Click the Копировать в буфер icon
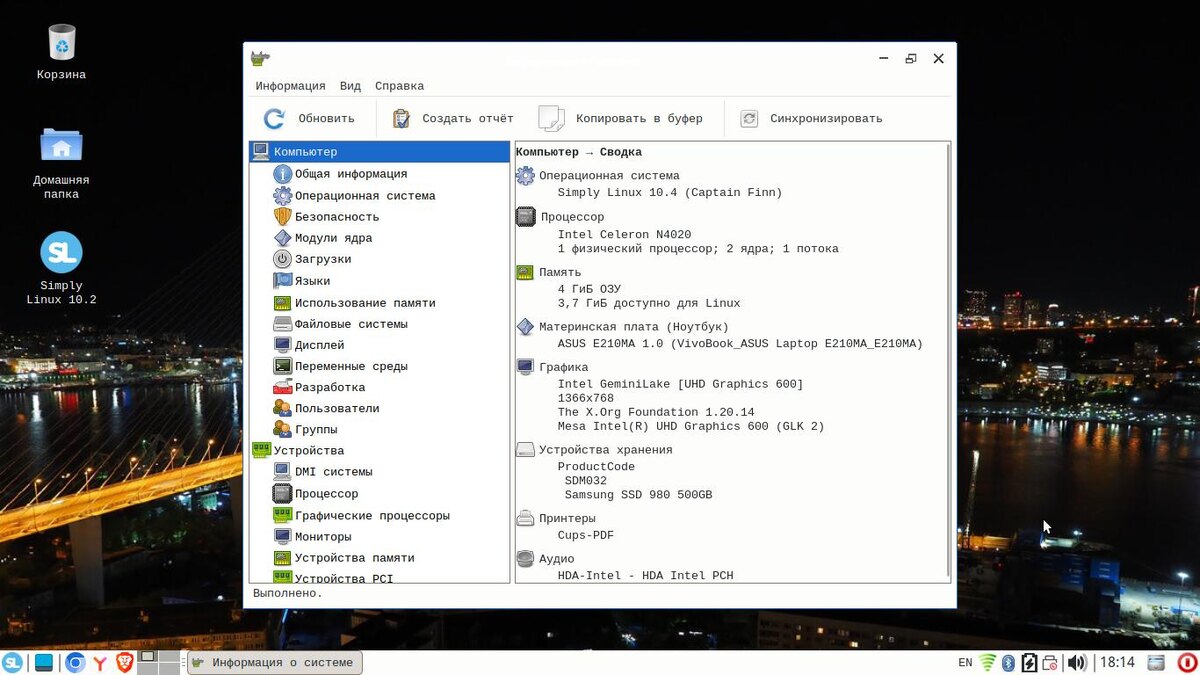The width and height of the screenshot is (1200, 675). (x=551, y=119)
